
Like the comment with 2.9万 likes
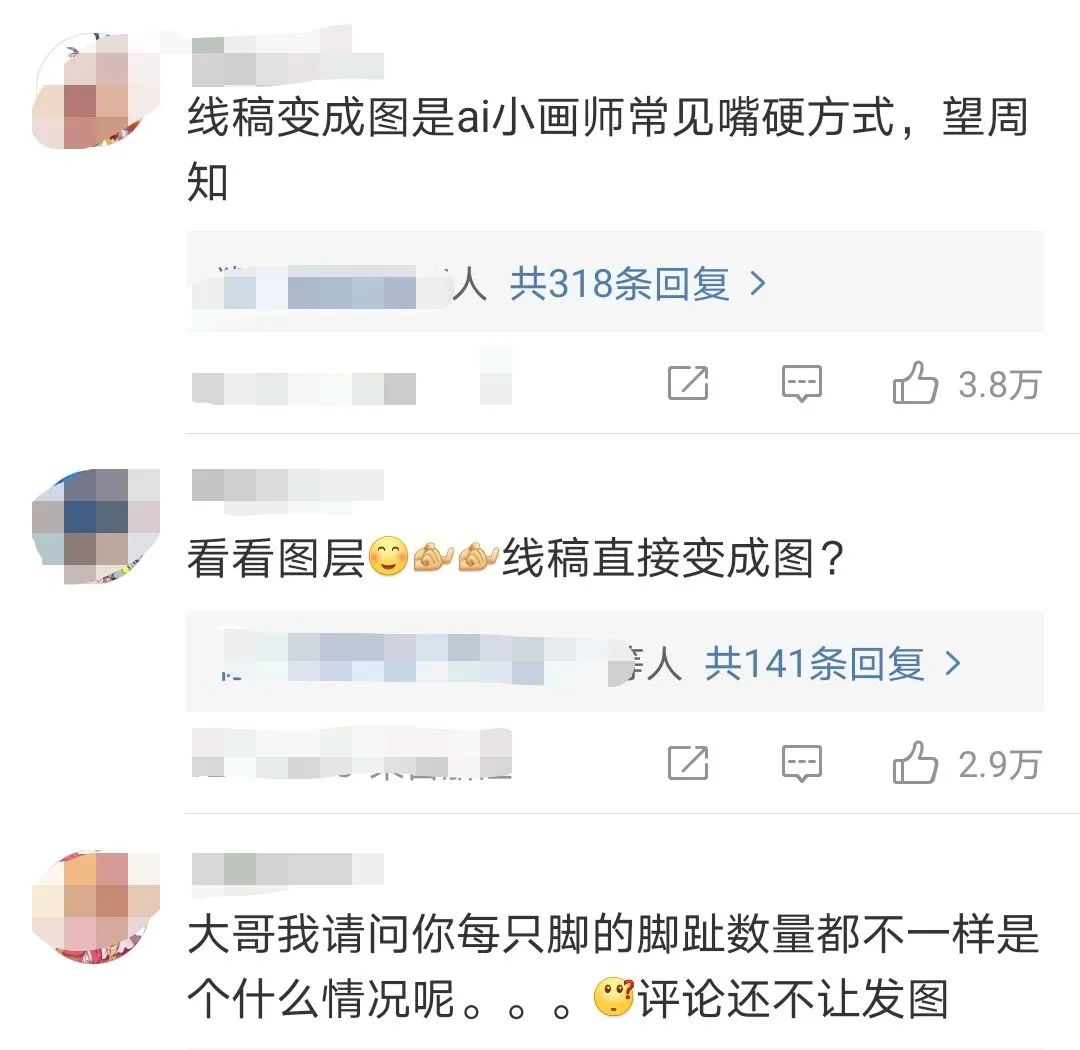click(915, 762)
